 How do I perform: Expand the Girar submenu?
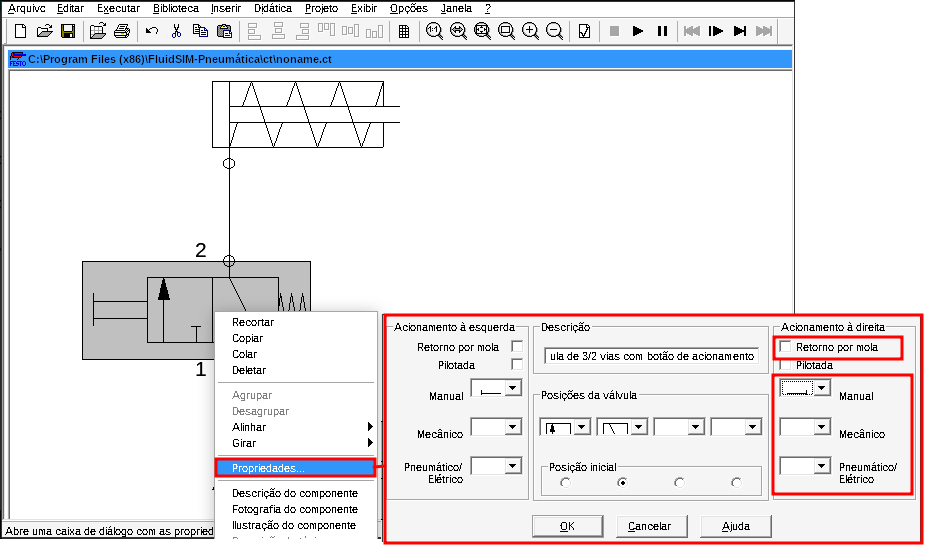(296, 443)
